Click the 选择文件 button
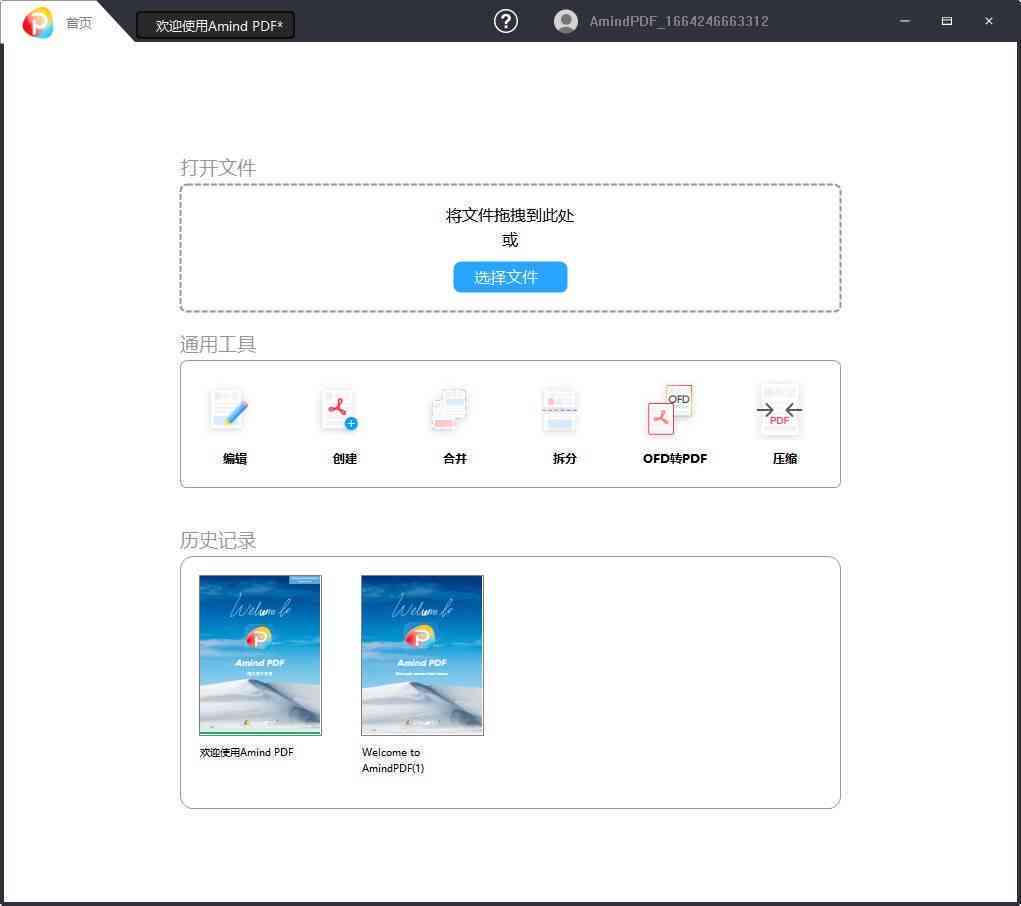1021x906 pixels. [x=510, y=277]
